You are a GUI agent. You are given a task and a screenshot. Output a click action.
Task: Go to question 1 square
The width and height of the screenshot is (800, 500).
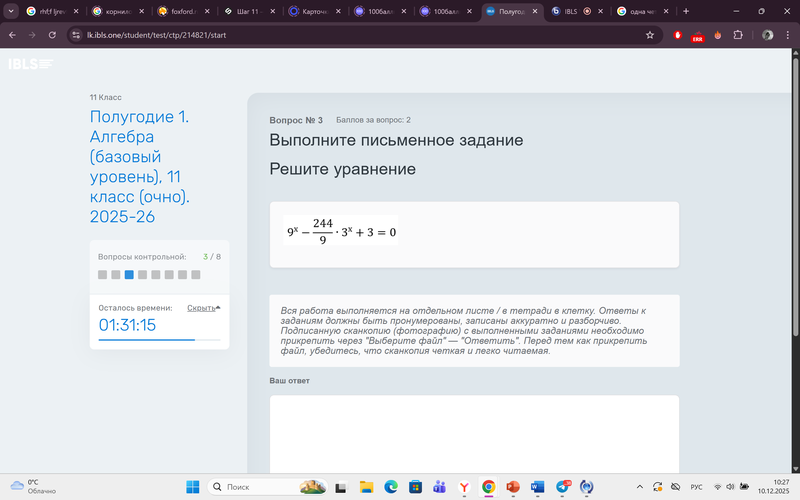coord(103,274)
